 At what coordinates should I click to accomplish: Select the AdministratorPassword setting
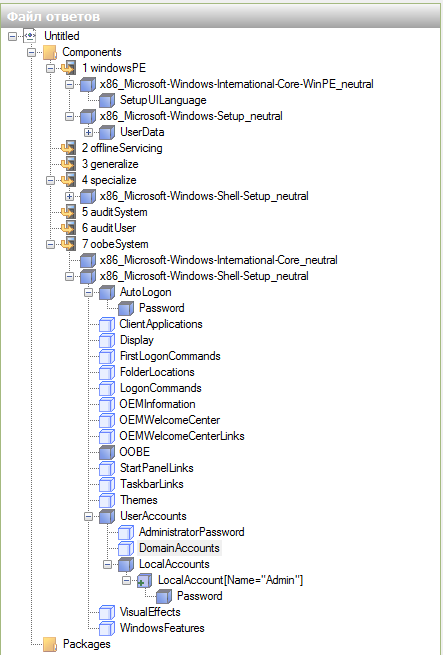click(x=192, y=532)
